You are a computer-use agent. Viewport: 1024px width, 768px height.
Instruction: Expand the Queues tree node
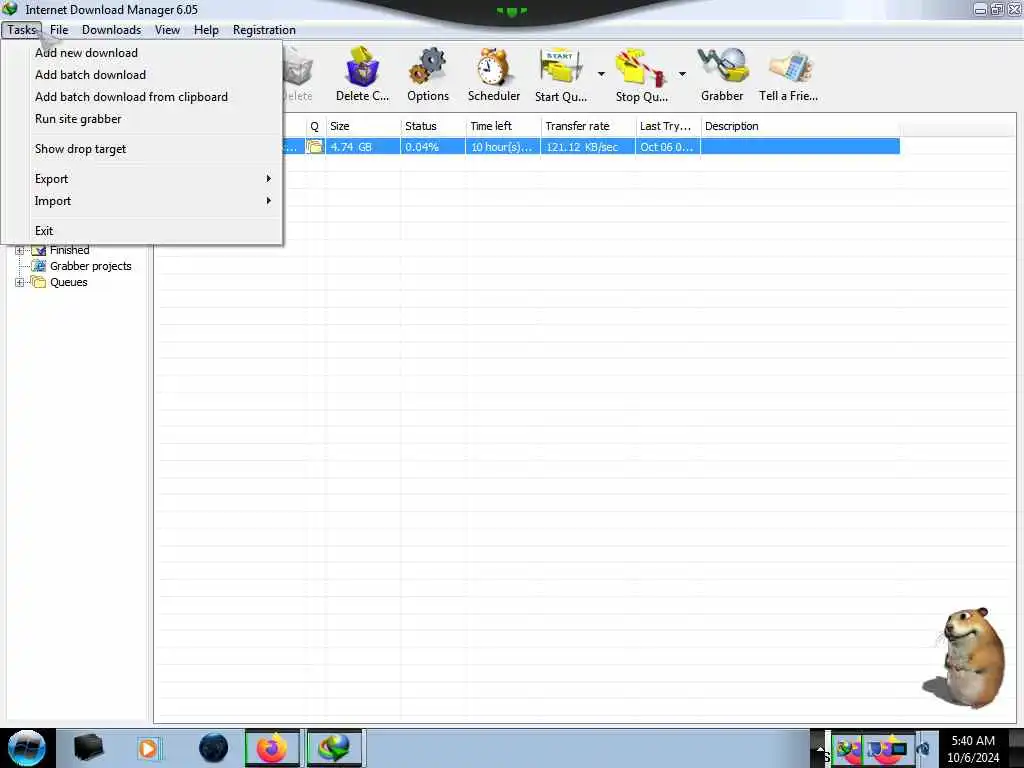20,282
